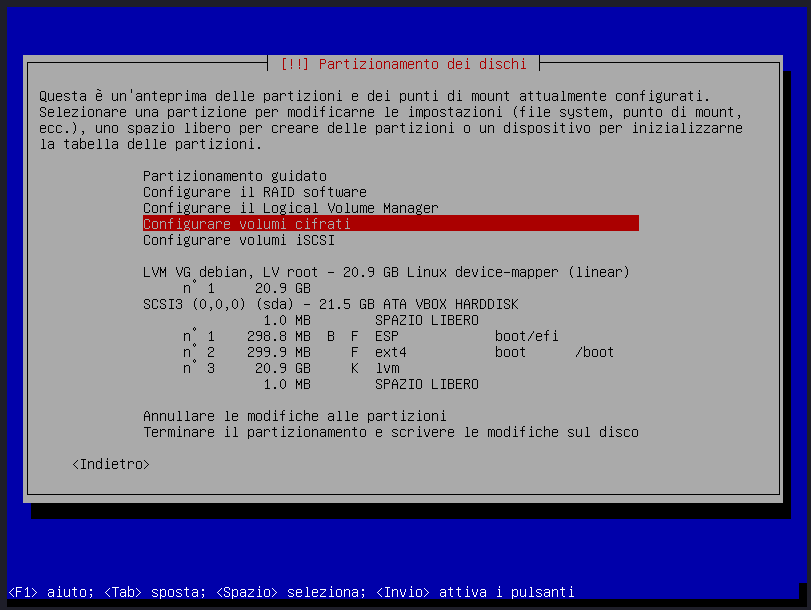The image size is (811, 610).
Task: Choose Configurare il RAID software
Action: coord(254,192)
